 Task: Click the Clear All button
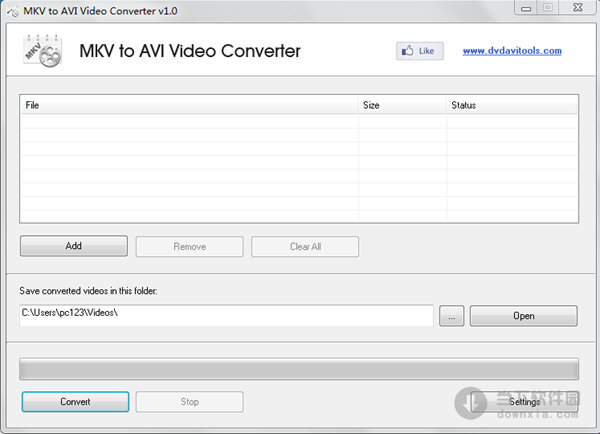(x=305, y=246)
